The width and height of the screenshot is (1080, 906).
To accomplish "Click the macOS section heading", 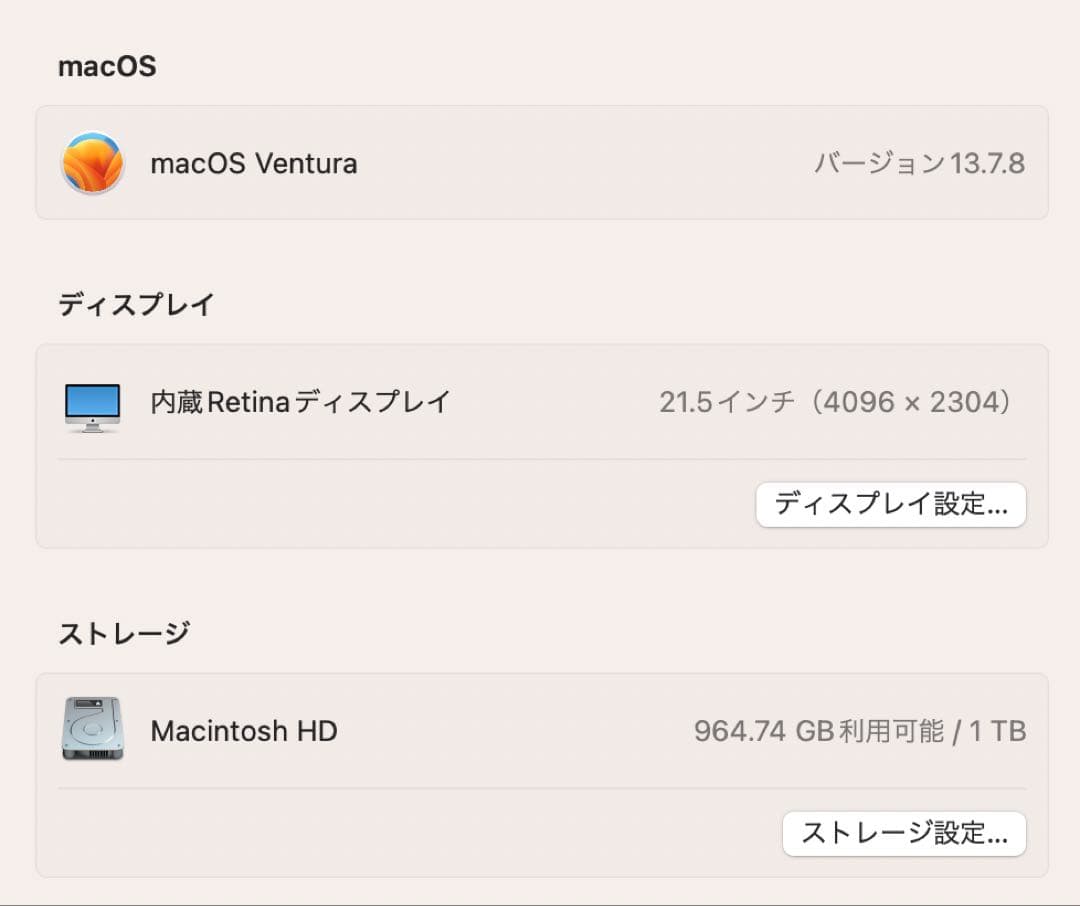I will tap(106, 64).
